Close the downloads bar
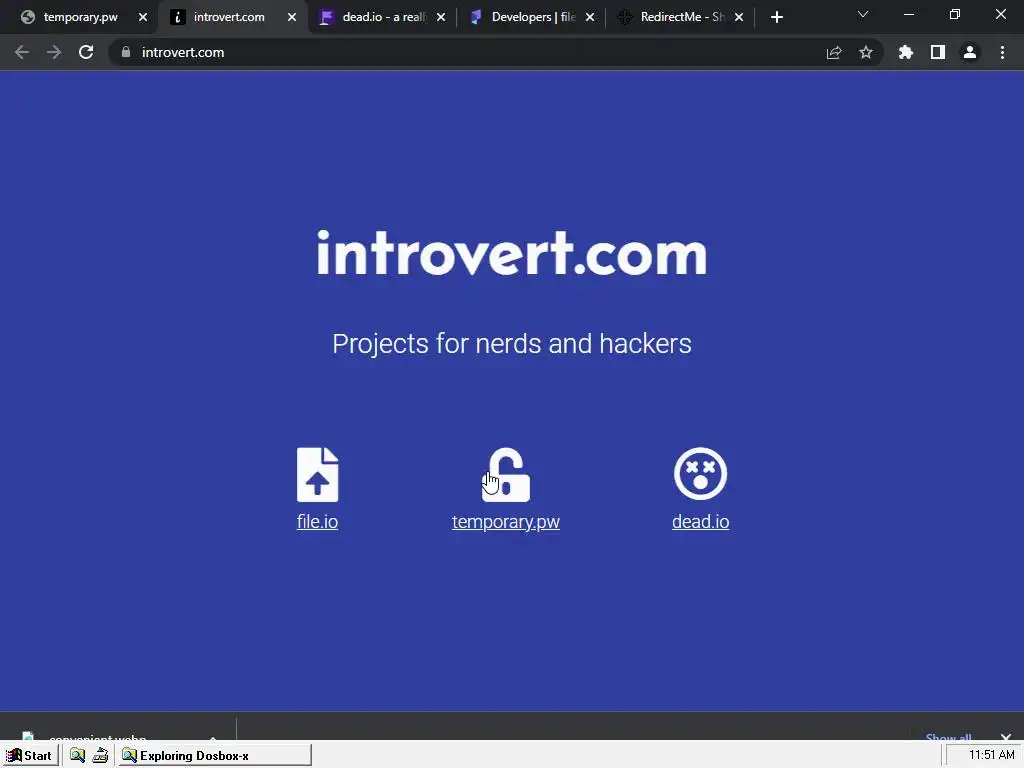Viewport: 1024px width, 768px height. coord(1006,737)
